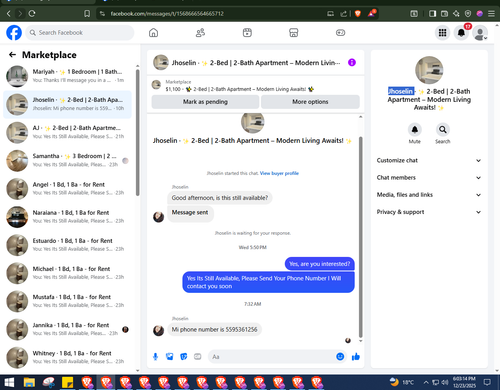500x390 pixels.
Task: Open the View buyer profile link
Action: click(279, 173)
